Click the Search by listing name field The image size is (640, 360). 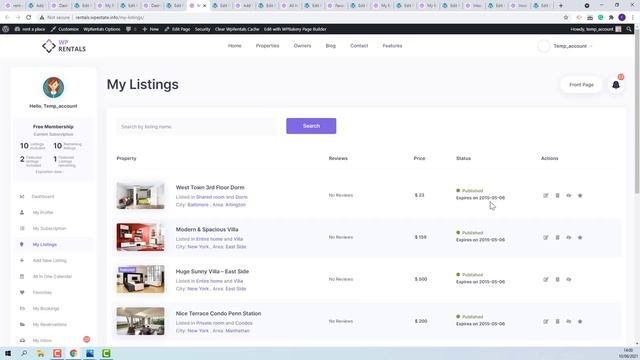[197, 127]
